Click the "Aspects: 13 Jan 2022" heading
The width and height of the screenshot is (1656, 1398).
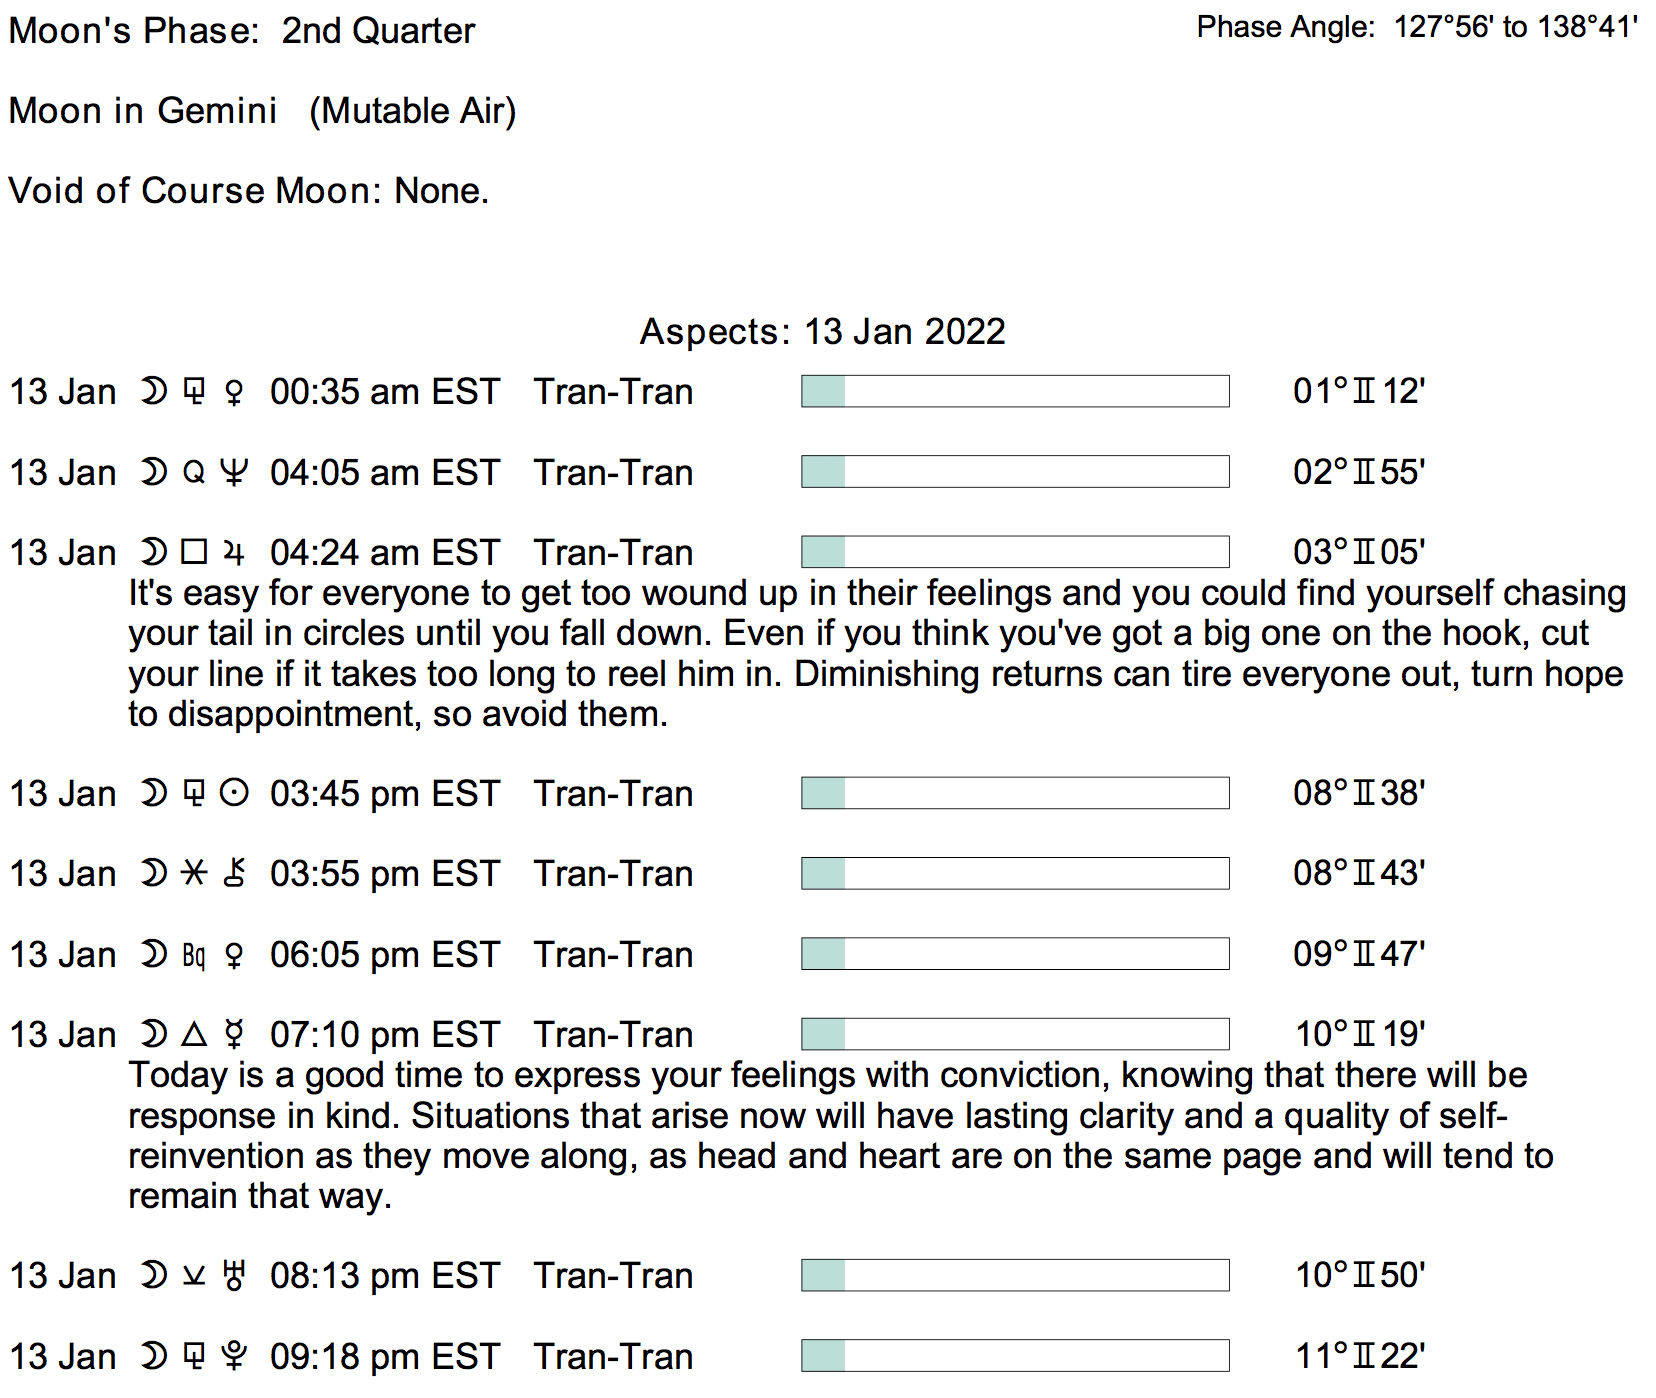822,332
